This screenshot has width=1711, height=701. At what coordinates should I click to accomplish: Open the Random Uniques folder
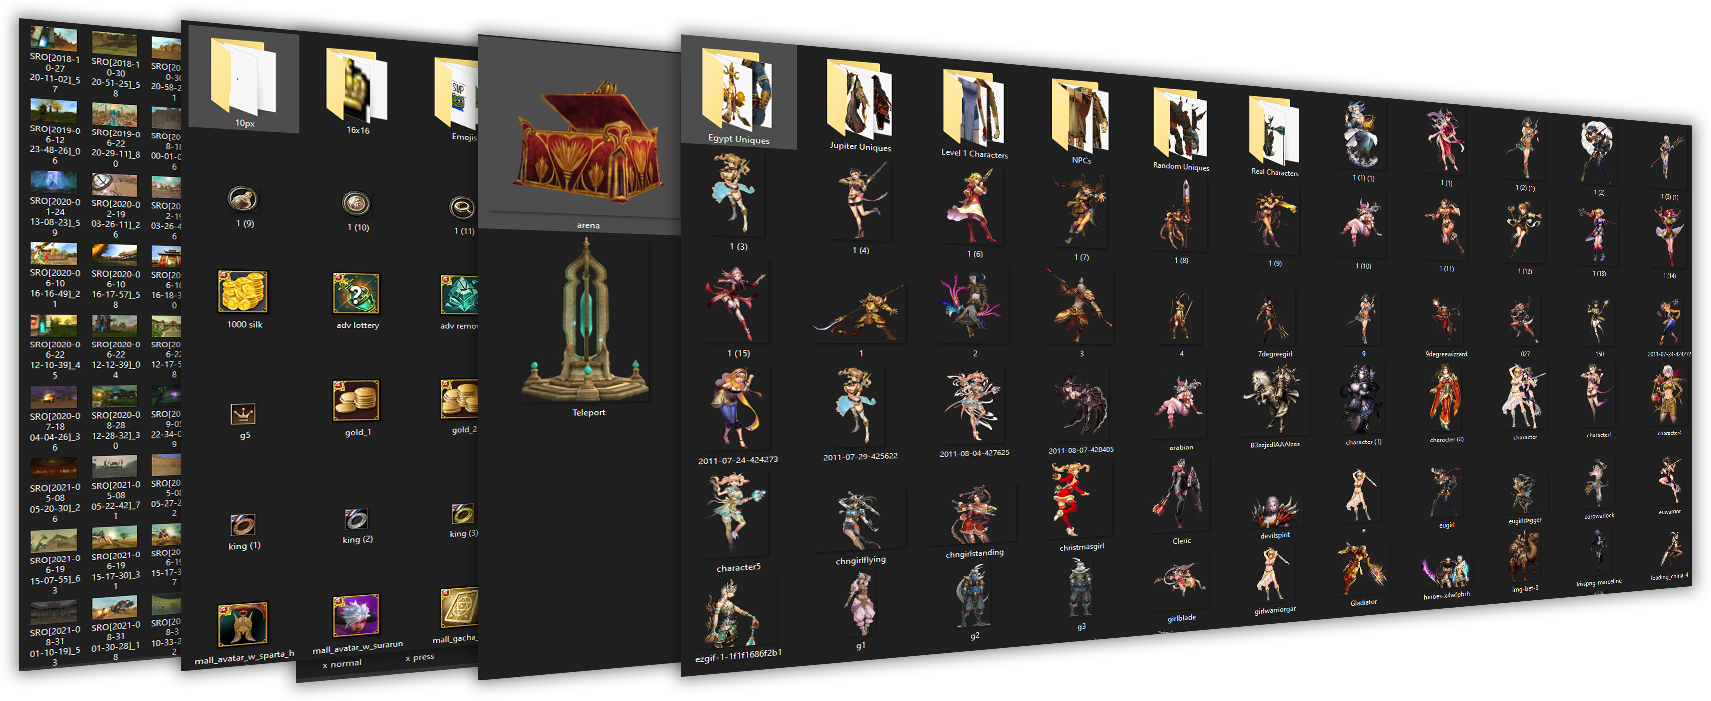point(1180,126)
